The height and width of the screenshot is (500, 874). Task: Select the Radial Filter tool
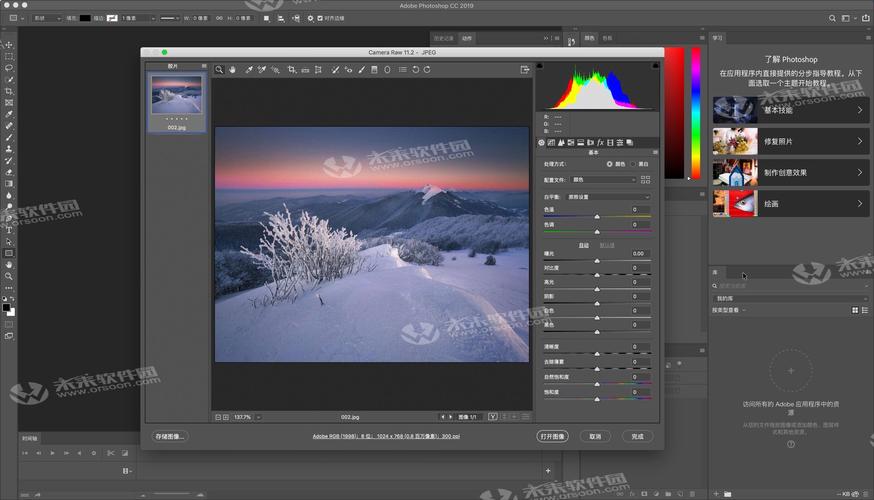(x=387, y=70)
